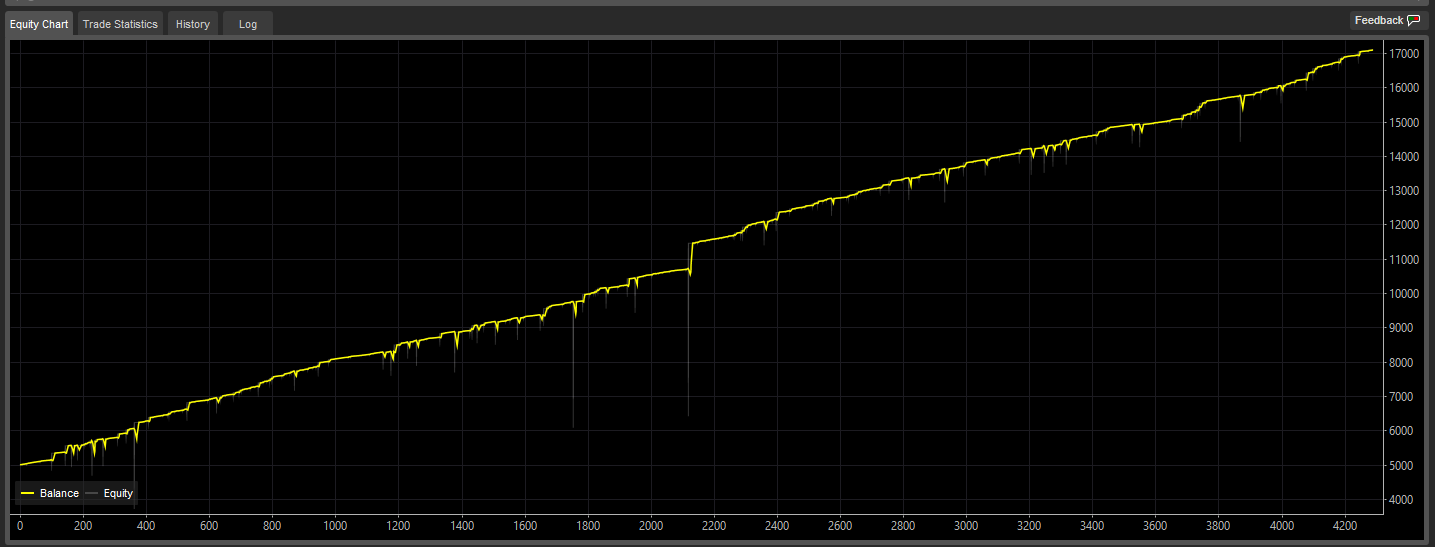1435x547 pixels.
Task: Click the gray Equity legend line swatch
Action: (92, 493)
